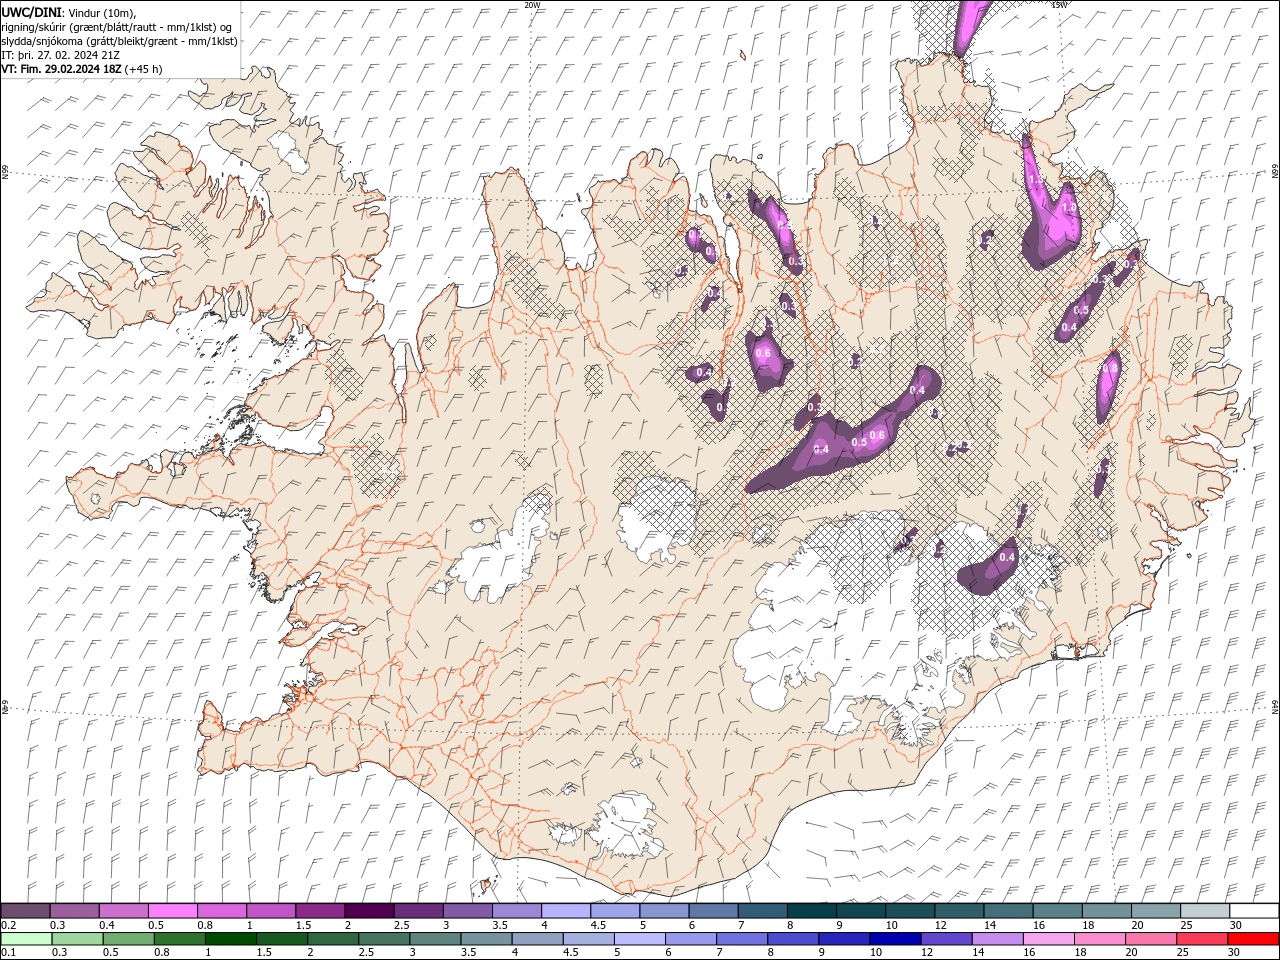Click the 'slydda/snjókoma' legend description line

coord(119,41)
